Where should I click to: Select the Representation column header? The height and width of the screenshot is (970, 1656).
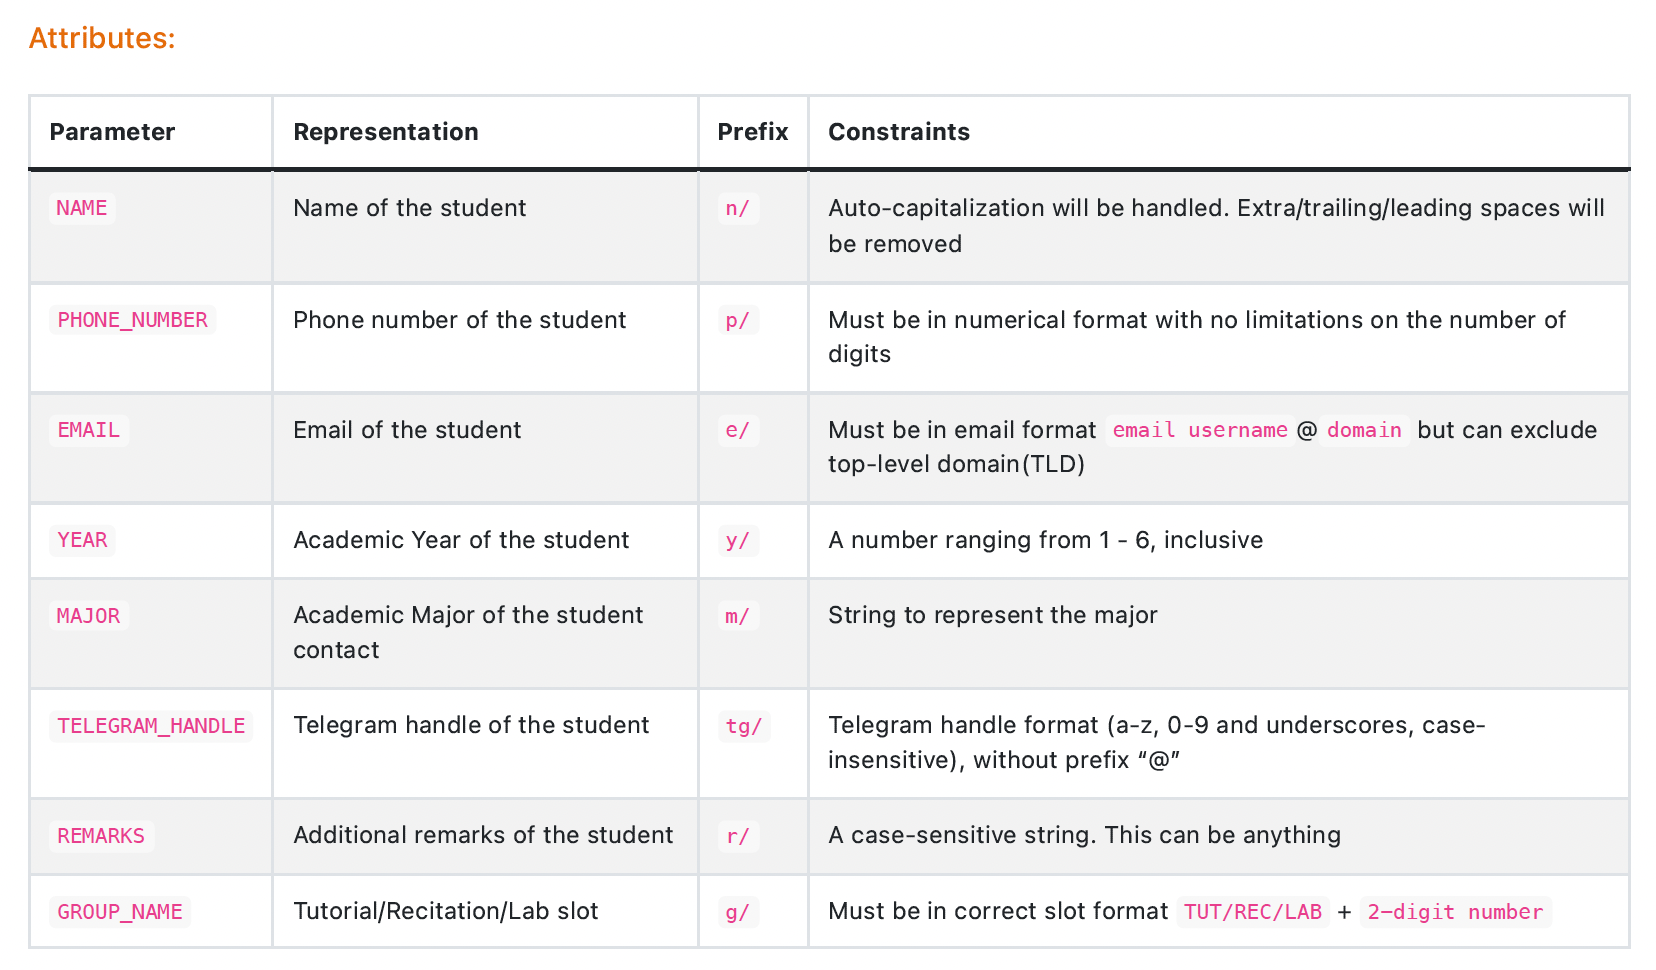tap(385, 132)
